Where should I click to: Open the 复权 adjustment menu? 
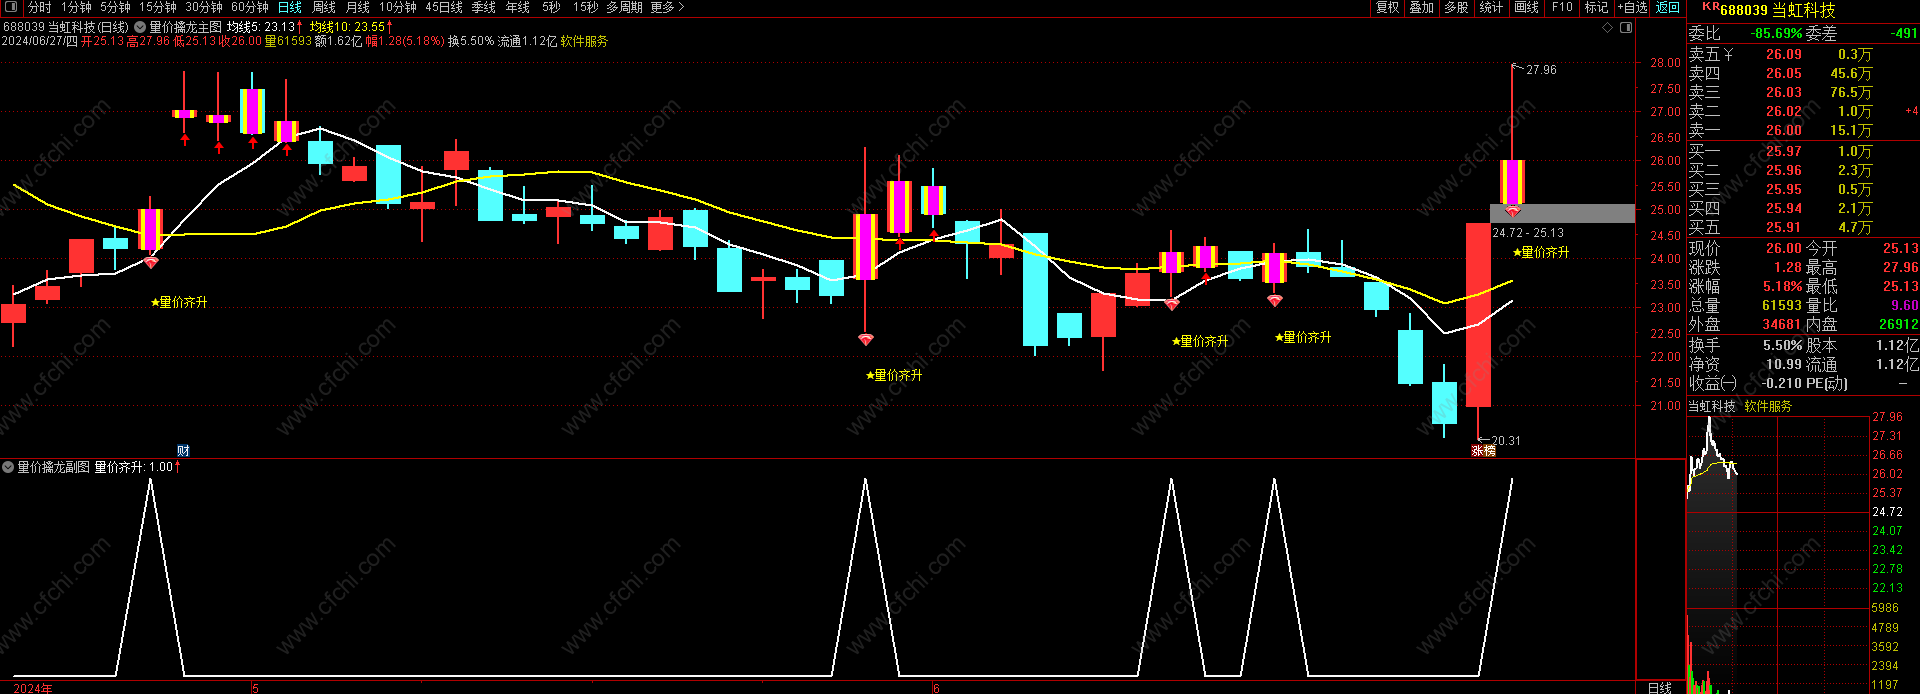pos(1388,7)
